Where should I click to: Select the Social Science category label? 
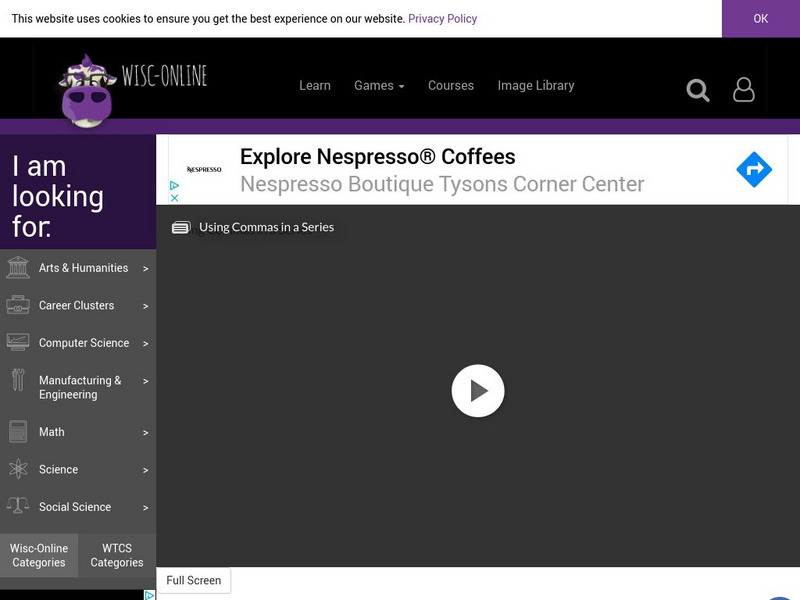click(74, 507)
